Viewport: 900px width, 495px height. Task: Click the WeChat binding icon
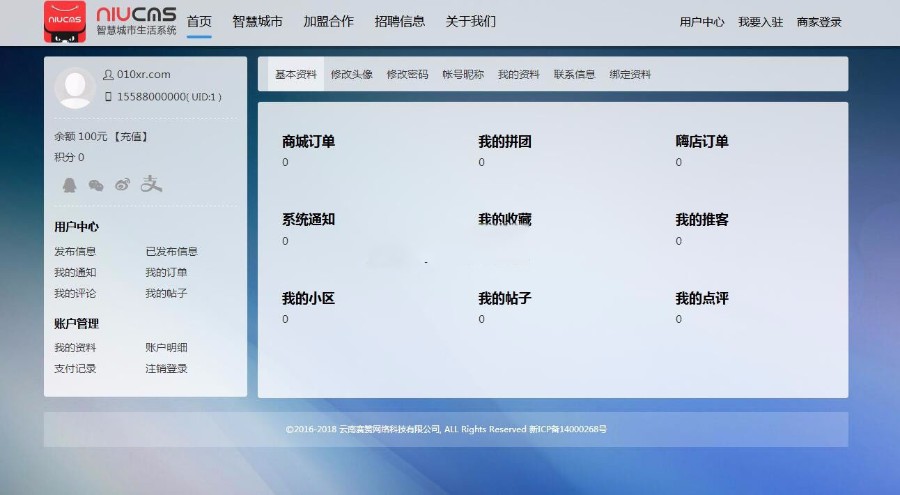pos(96,185)
